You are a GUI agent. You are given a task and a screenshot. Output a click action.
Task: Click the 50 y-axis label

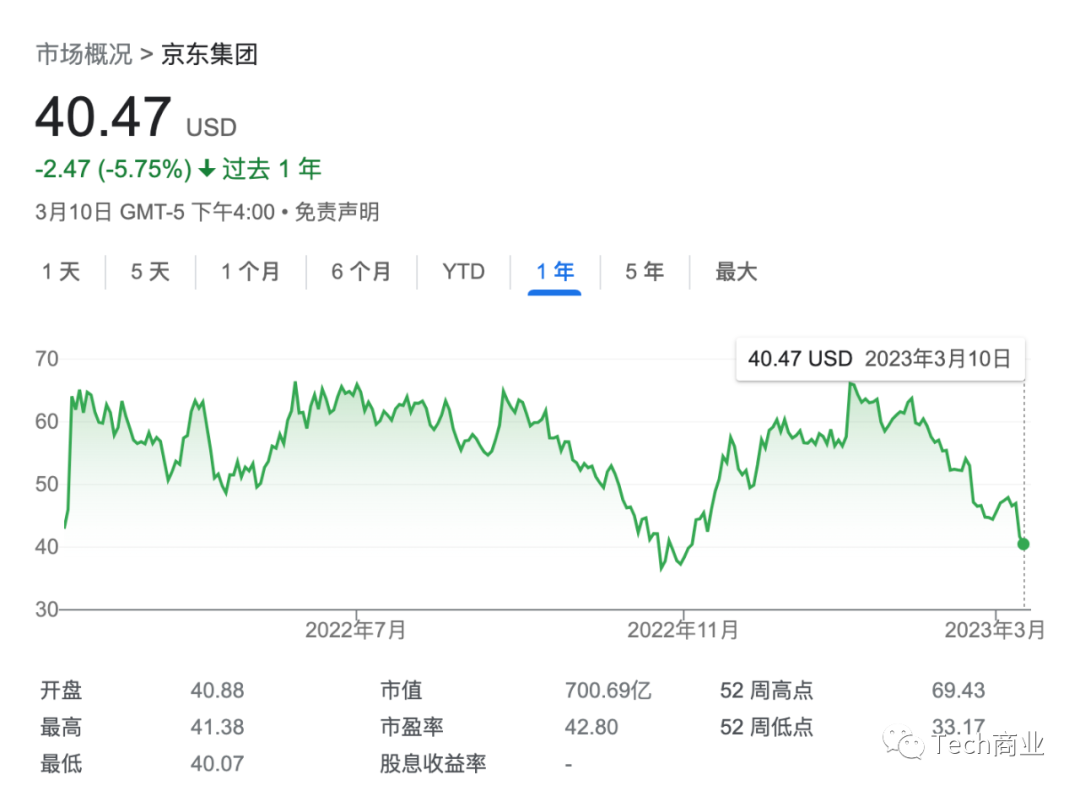pyautogui.click(x=47, y=484)
